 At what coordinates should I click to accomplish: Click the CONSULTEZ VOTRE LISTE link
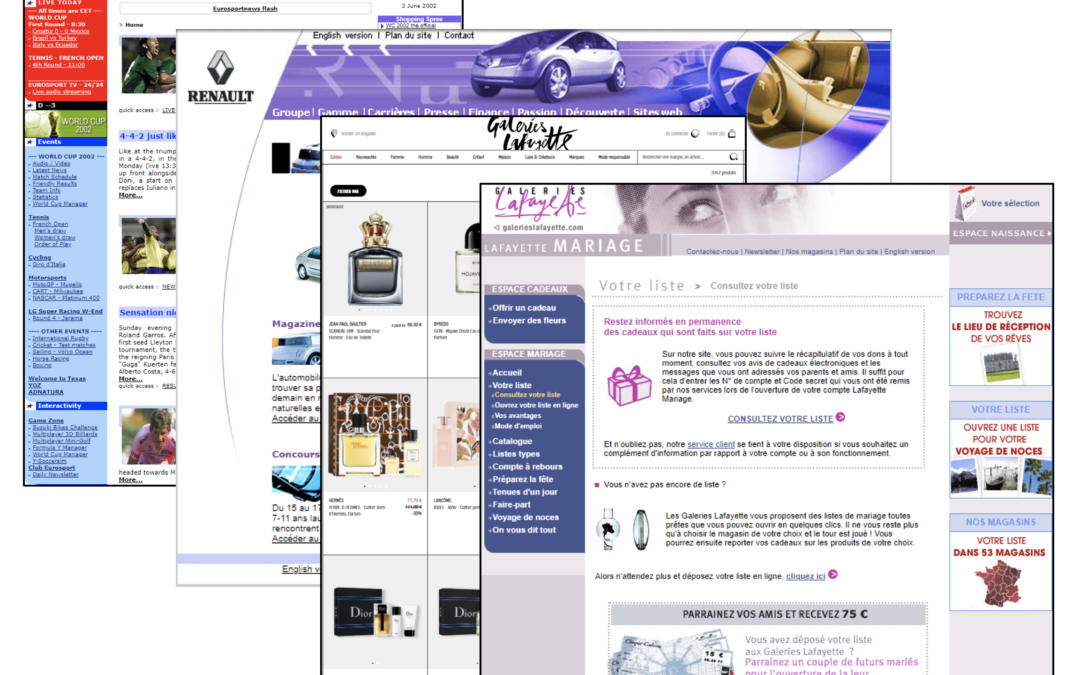point(780,419)
